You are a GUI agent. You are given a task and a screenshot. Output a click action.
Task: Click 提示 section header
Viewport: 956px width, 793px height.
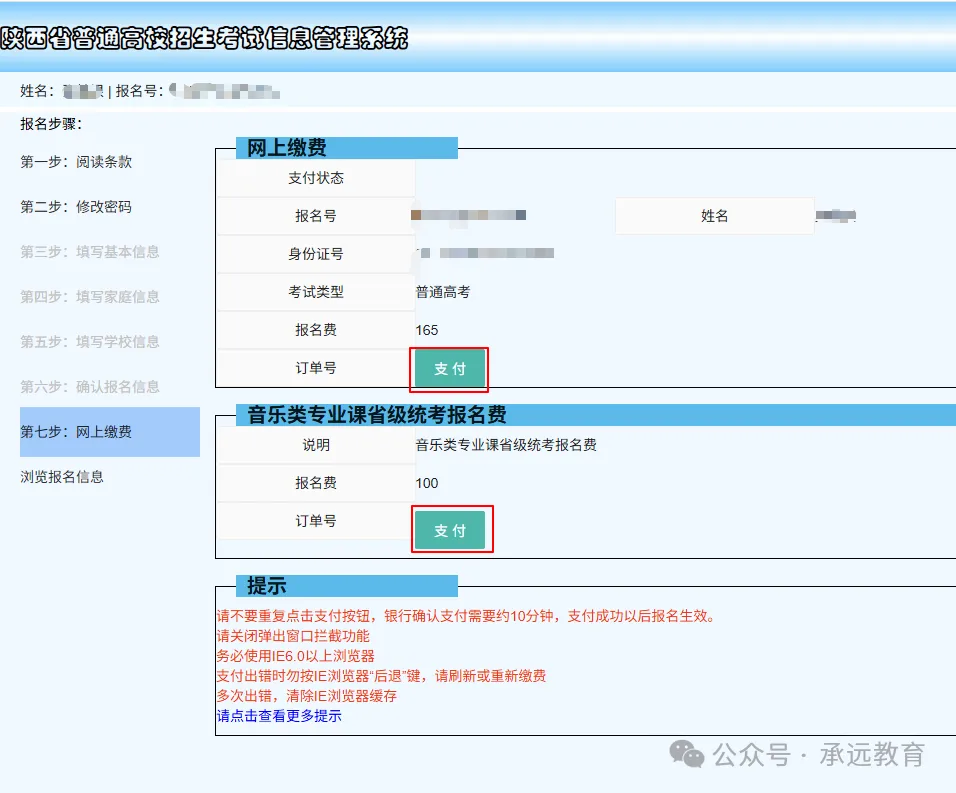pos(347,586)
